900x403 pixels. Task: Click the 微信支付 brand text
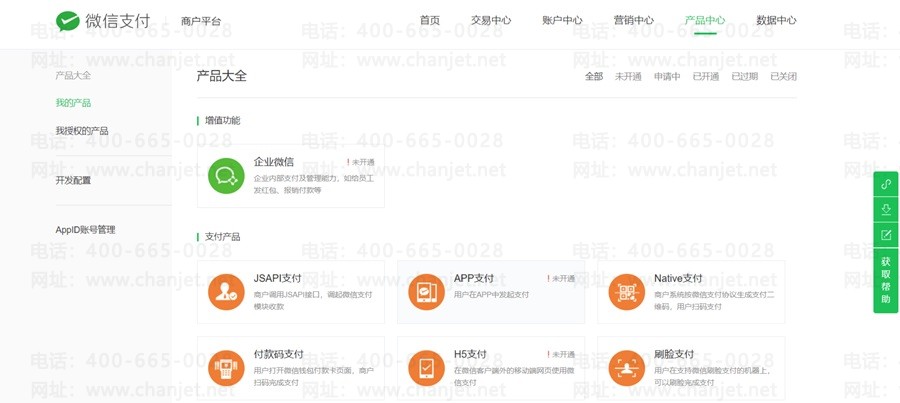click(118, 21)
